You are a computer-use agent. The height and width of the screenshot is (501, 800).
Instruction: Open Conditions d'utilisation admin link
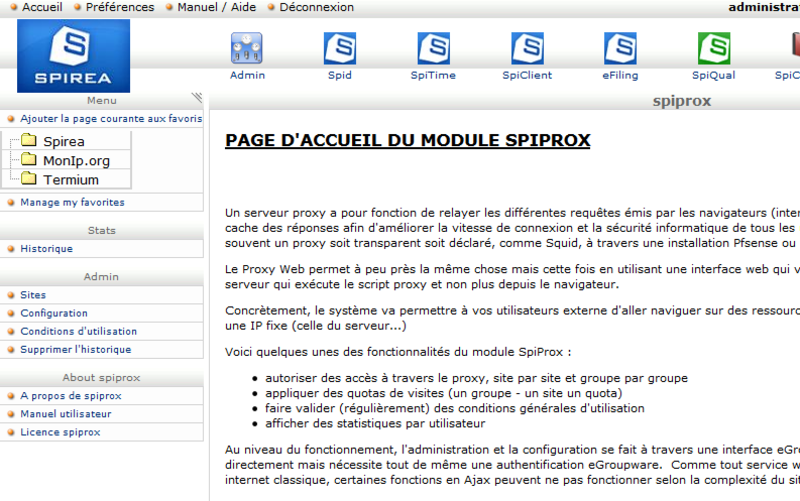(79, 331)
